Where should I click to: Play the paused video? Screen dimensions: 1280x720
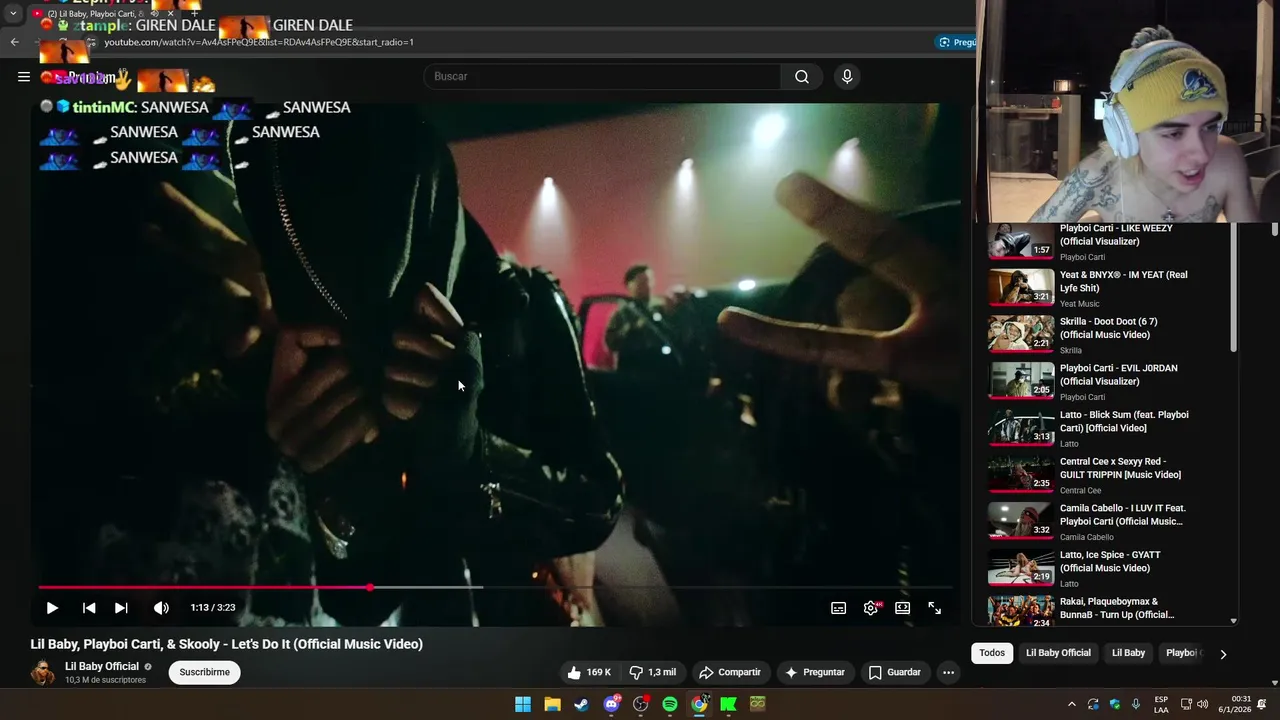tap(52, 608)
